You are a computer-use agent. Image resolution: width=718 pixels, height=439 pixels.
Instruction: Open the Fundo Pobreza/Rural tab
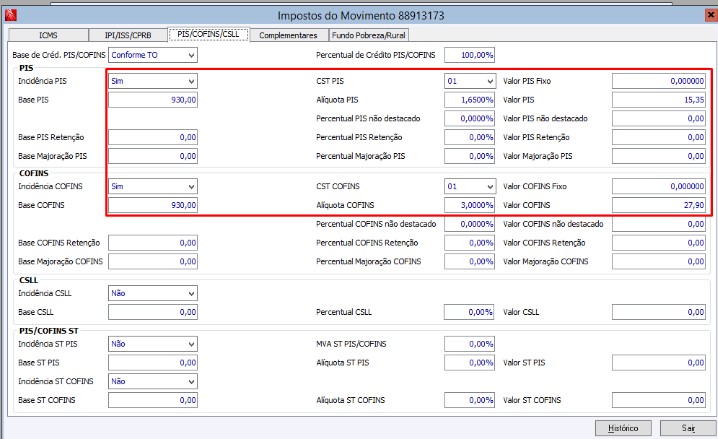click(369, 35)
